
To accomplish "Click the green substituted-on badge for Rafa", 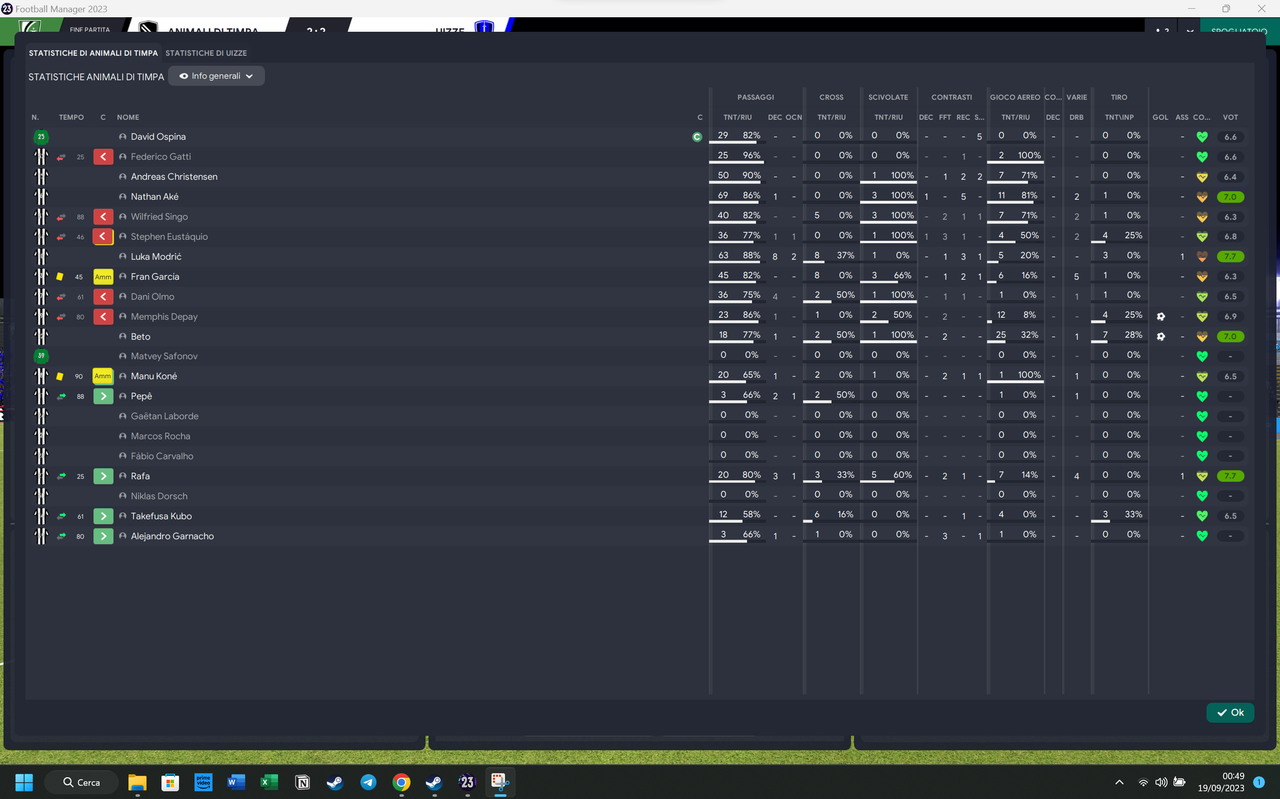I will click(103, 477).
